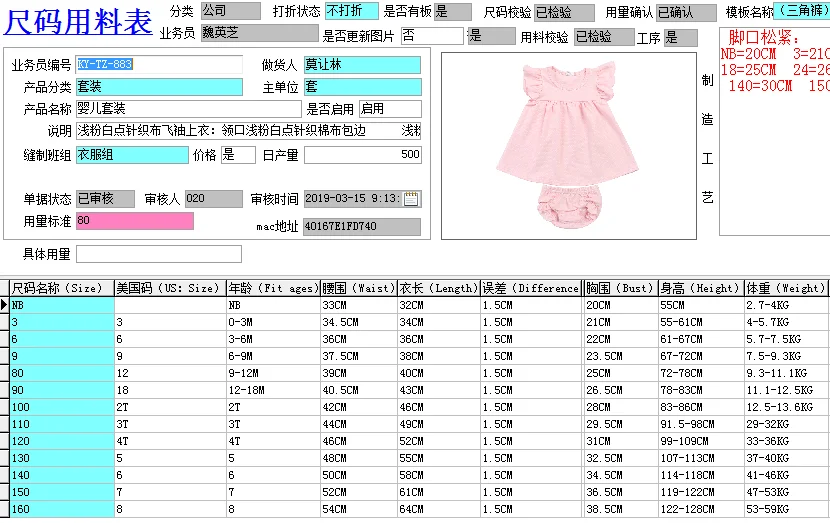830x523 pixels.
Task: Select the height cell 122-128CM
Action: pos(701,509)
